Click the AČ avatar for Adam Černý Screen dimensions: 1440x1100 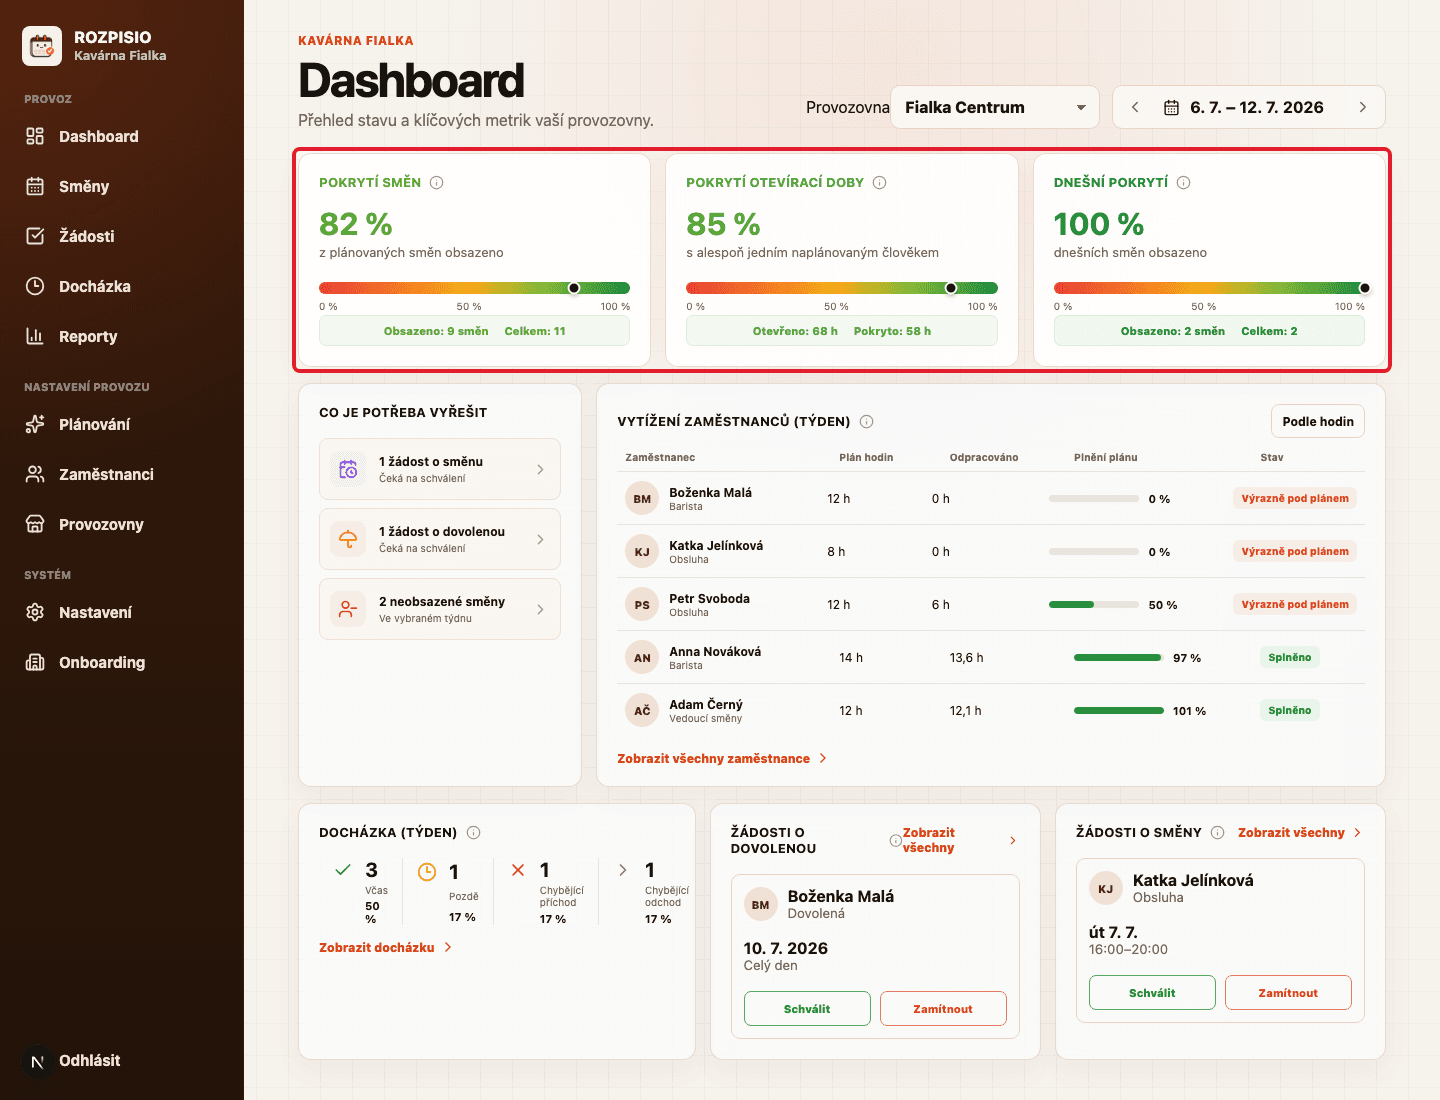[642, 710]
